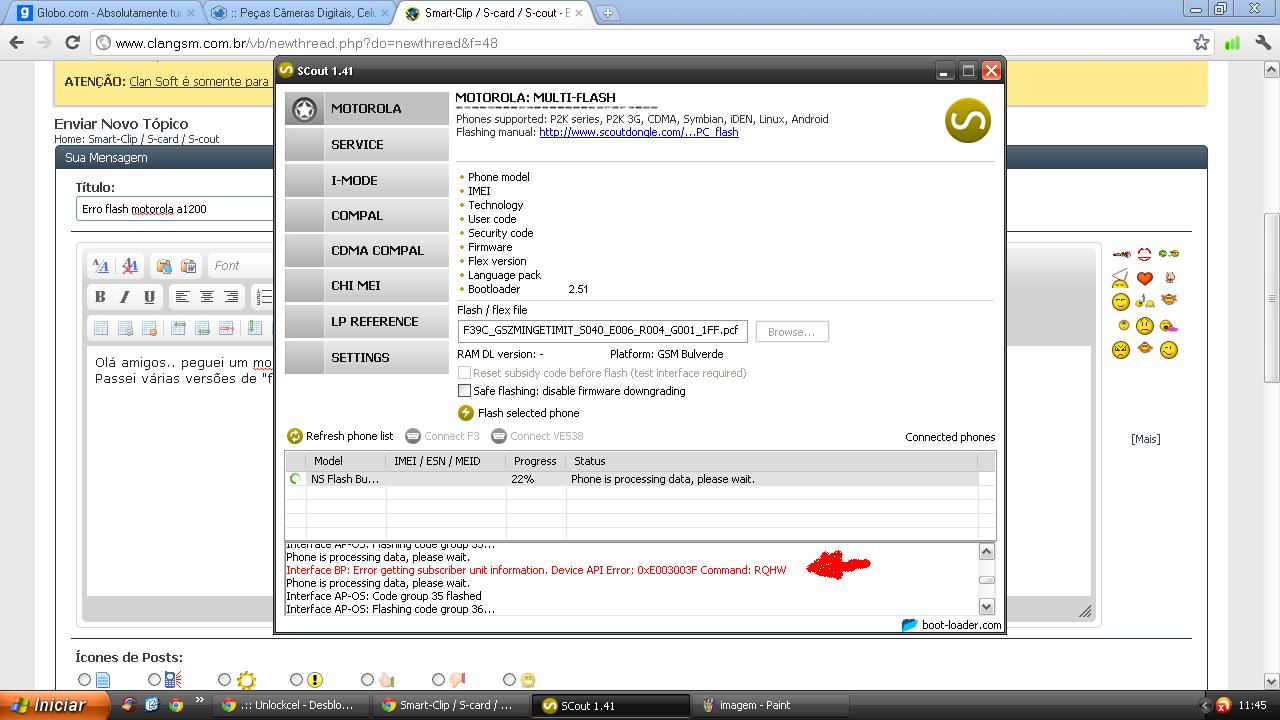Open CDMA COMPAL section in SCout

coord(366,251)
